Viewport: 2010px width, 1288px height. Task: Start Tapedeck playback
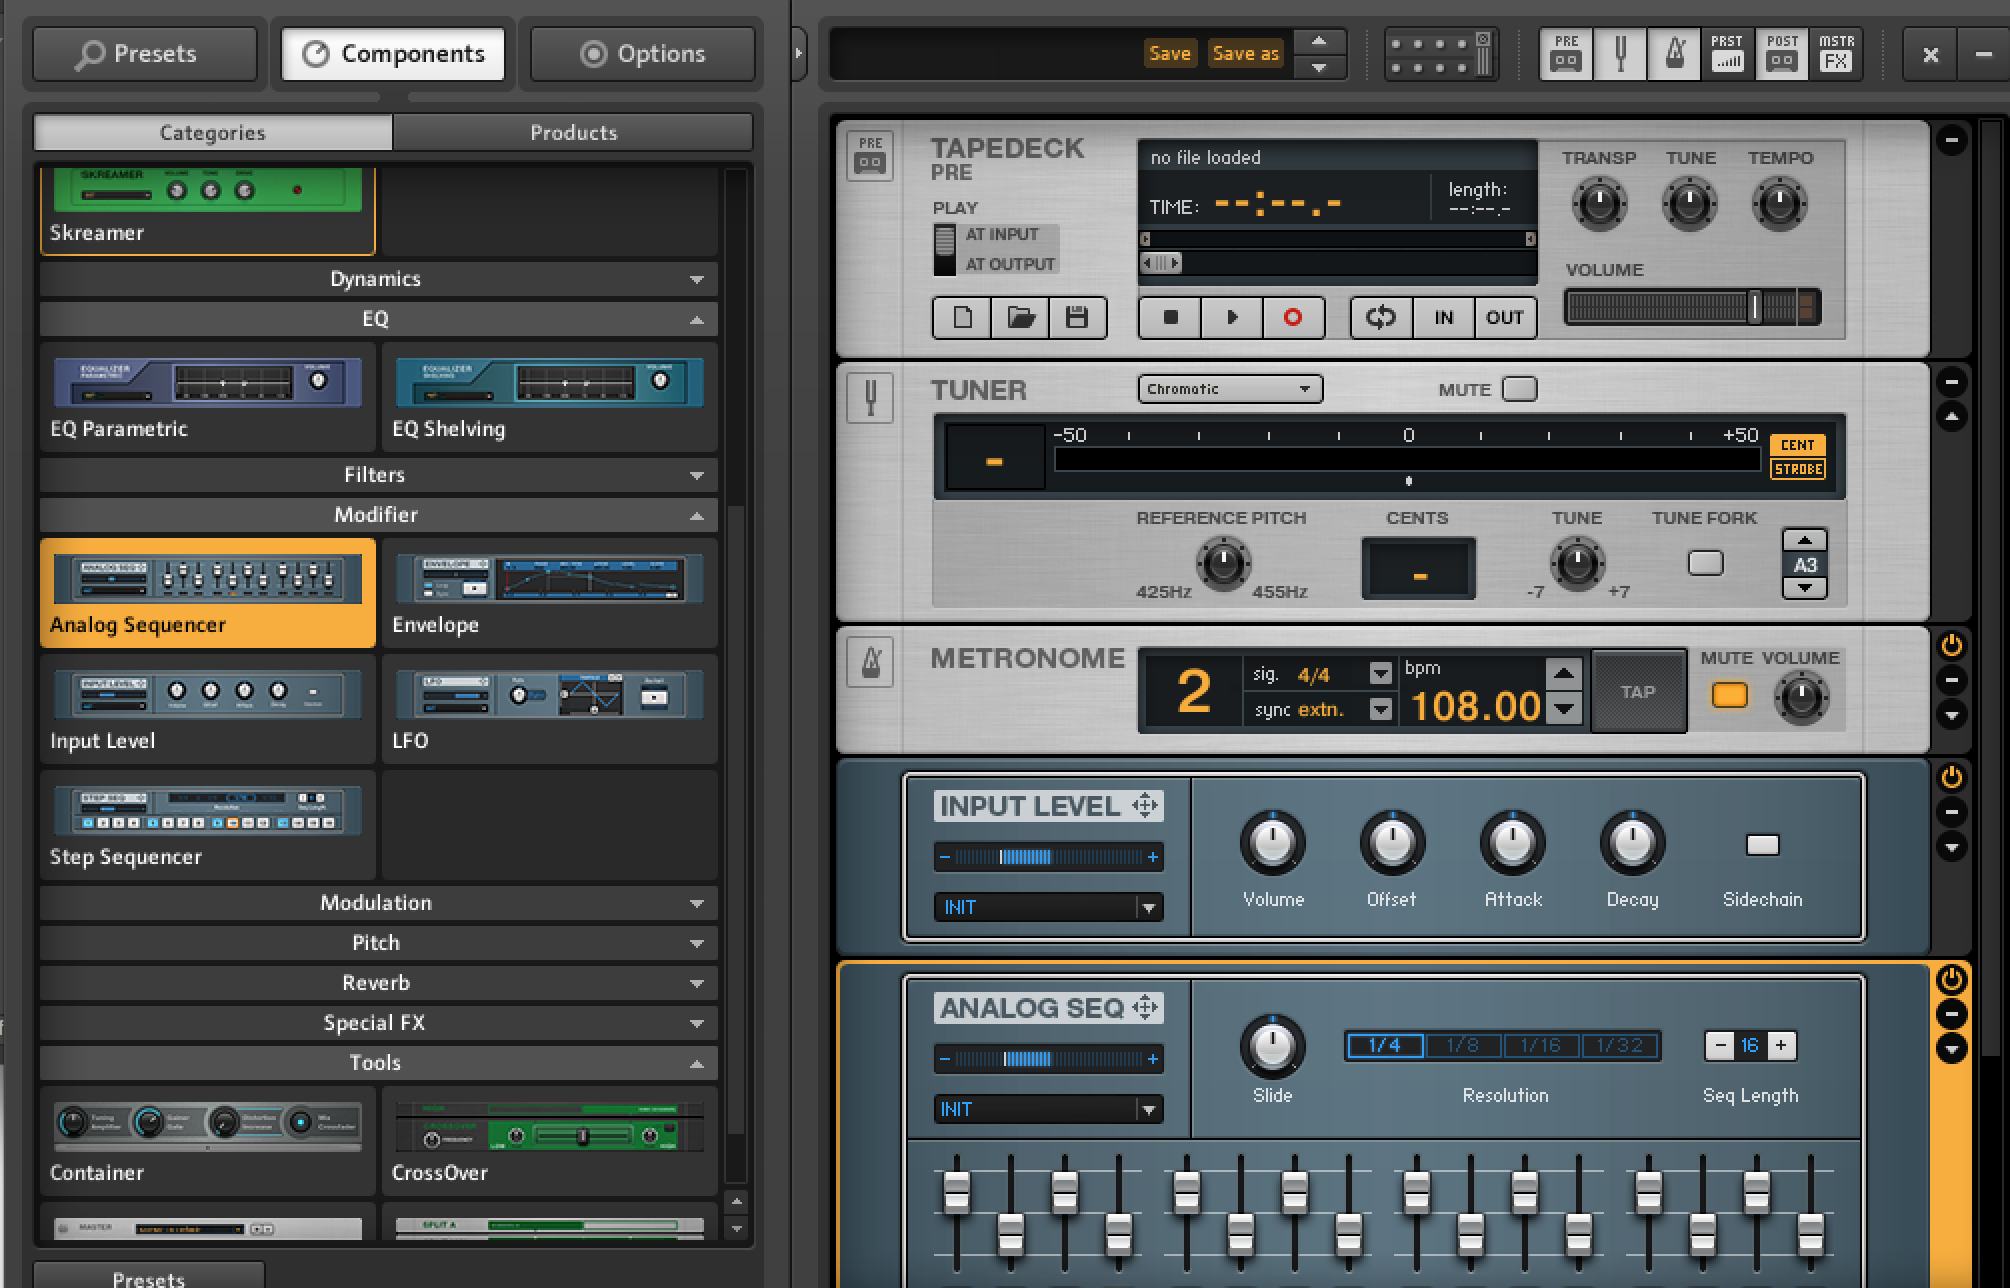1232,318
